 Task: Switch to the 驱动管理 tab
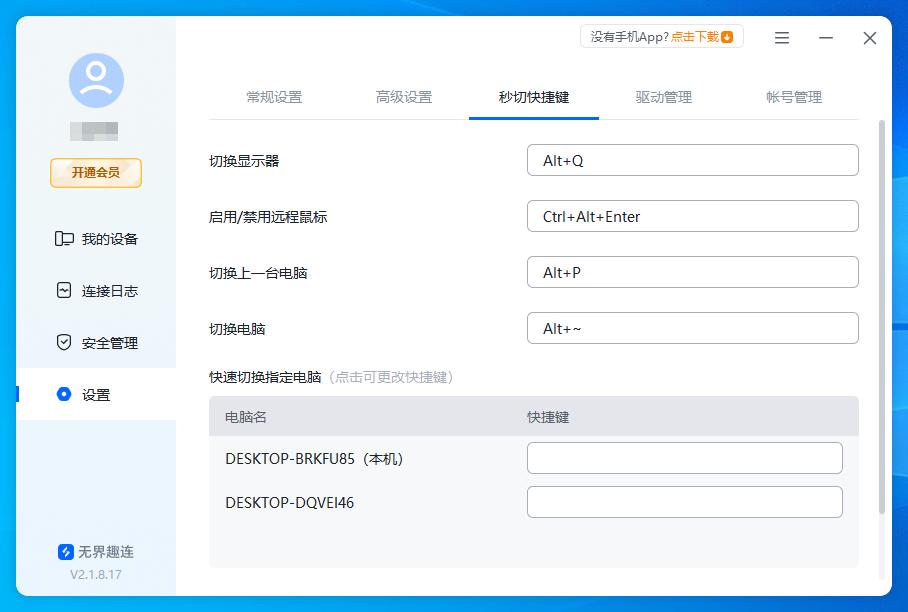[x=662, y=97]
